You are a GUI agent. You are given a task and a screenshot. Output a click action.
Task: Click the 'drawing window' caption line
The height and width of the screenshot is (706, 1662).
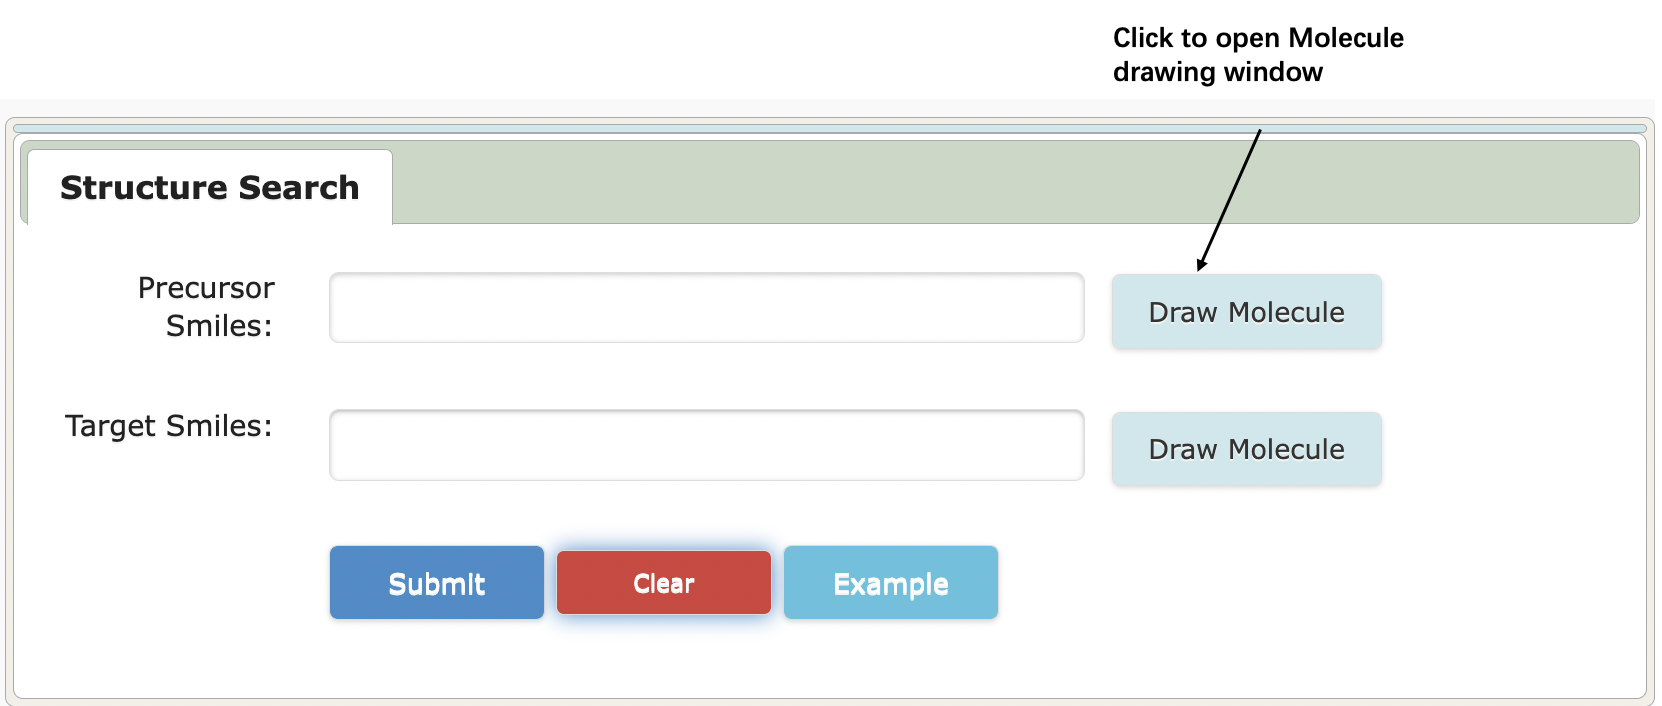[x=1218, y=72]
